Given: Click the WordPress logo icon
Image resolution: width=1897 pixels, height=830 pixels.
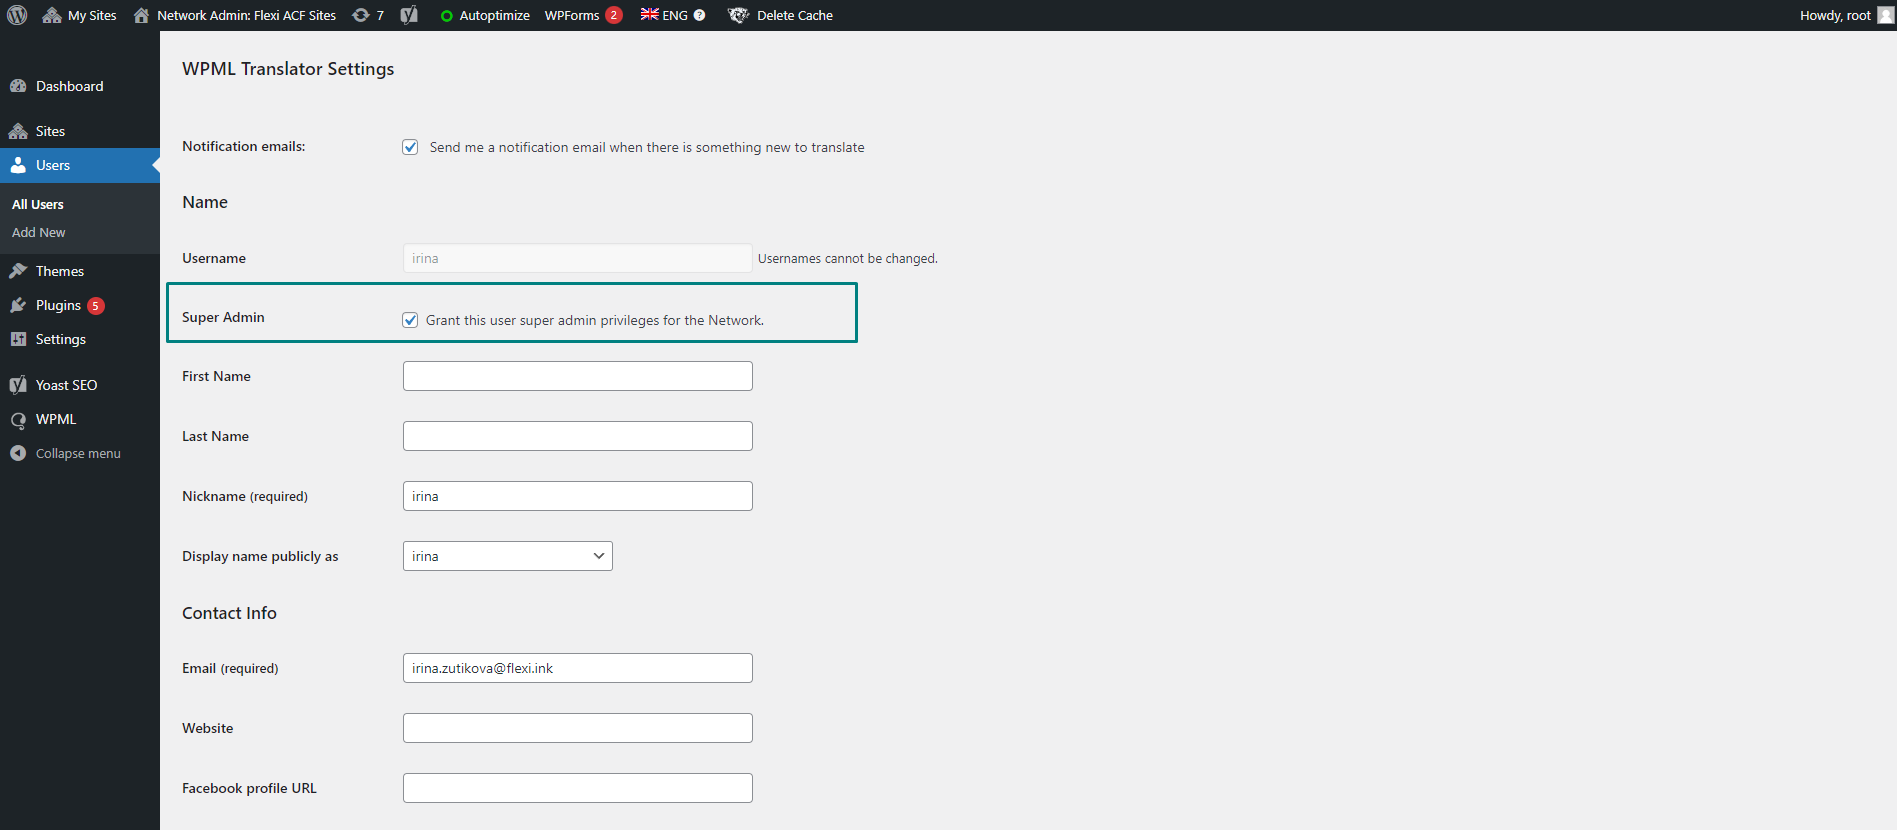Looking at the screenshot, I should tap(17, 15).
